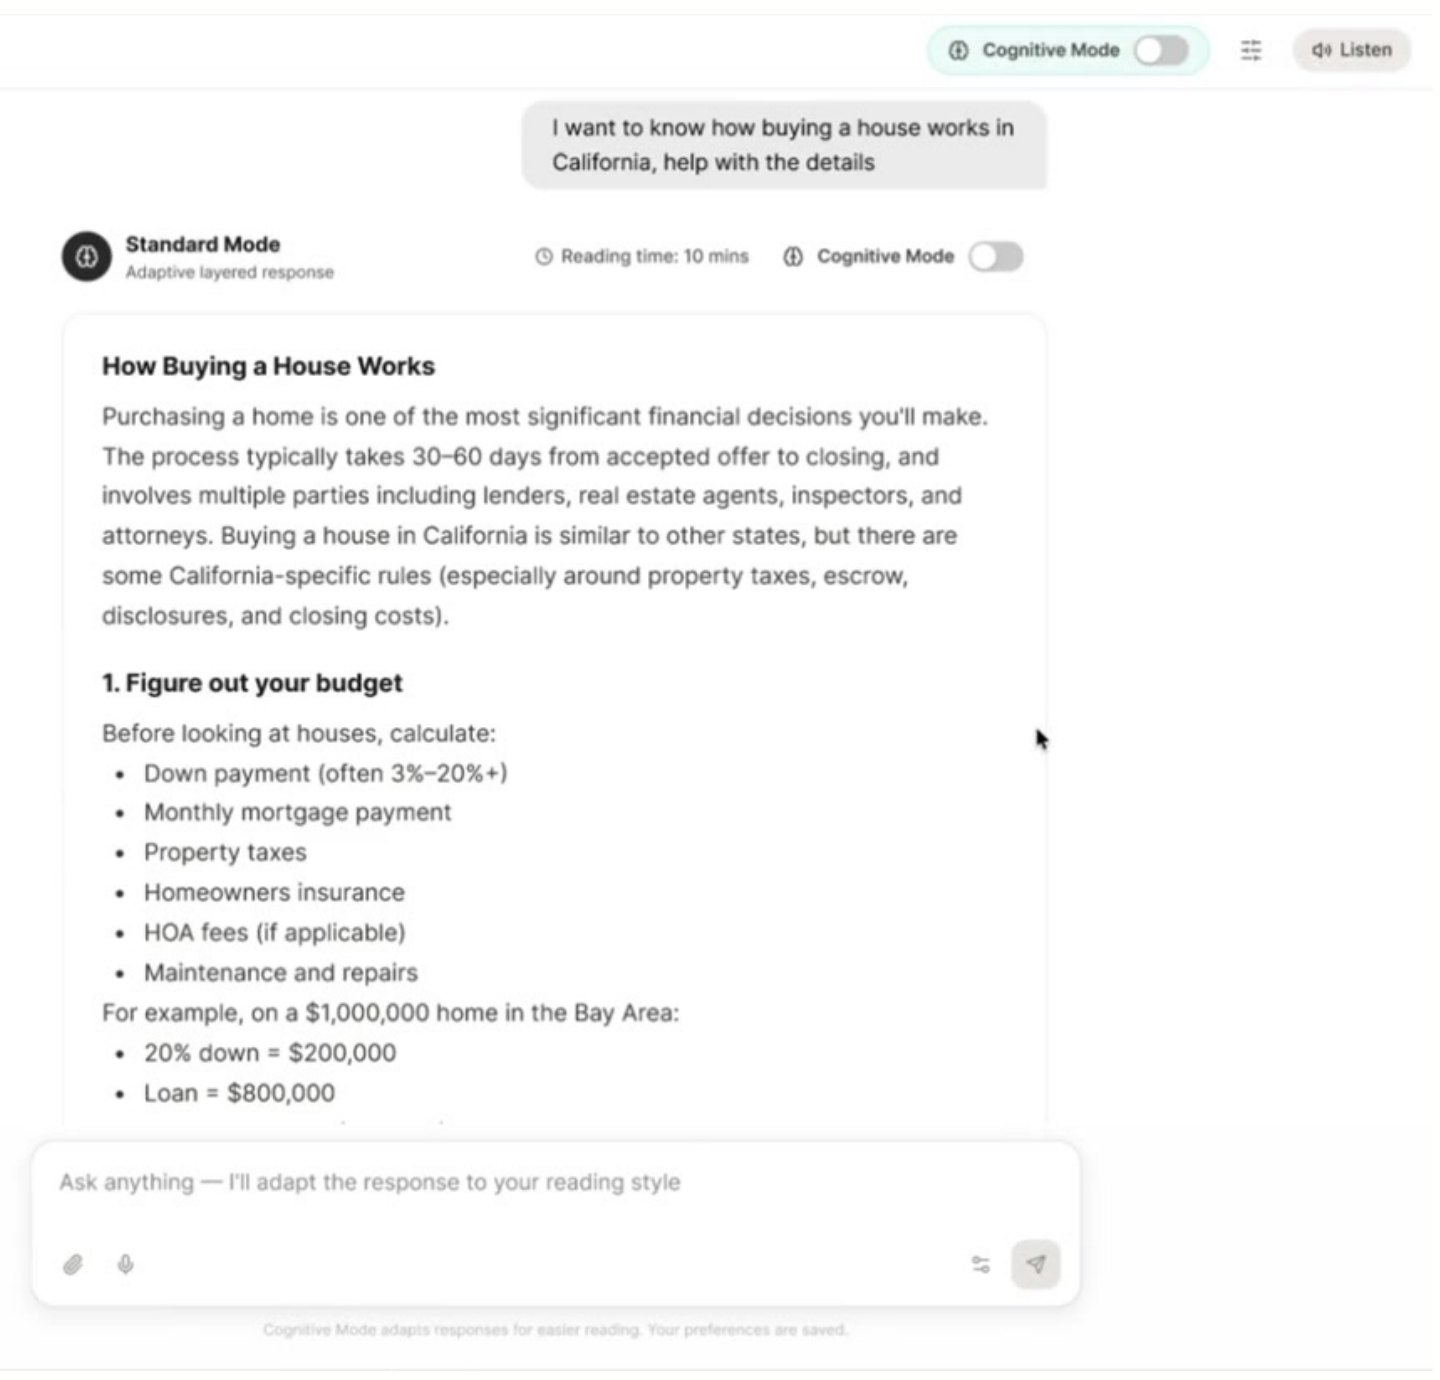Enable Cognitive Mode toggle beside reading time
The height and width of the screenshot is (1380, 1440).
coord(996,257)
